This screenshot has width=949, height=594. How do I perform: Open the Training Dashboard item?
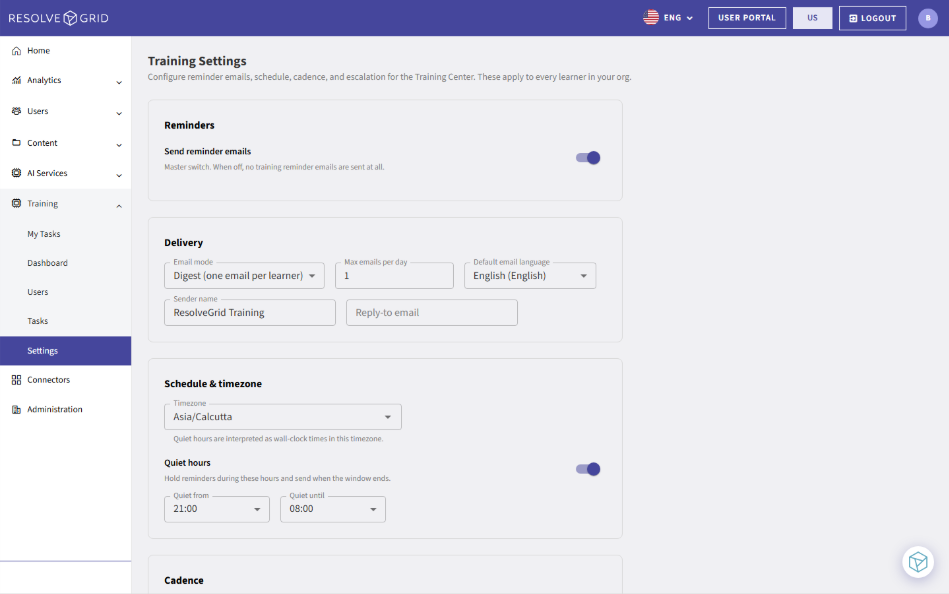pyautogui.click(x=65, y=263)
